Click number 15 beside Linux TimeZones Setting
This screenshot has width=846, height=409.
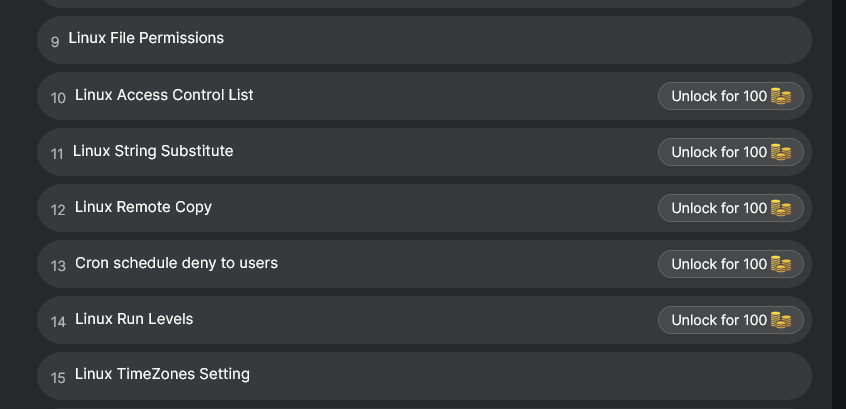point(58,378)
